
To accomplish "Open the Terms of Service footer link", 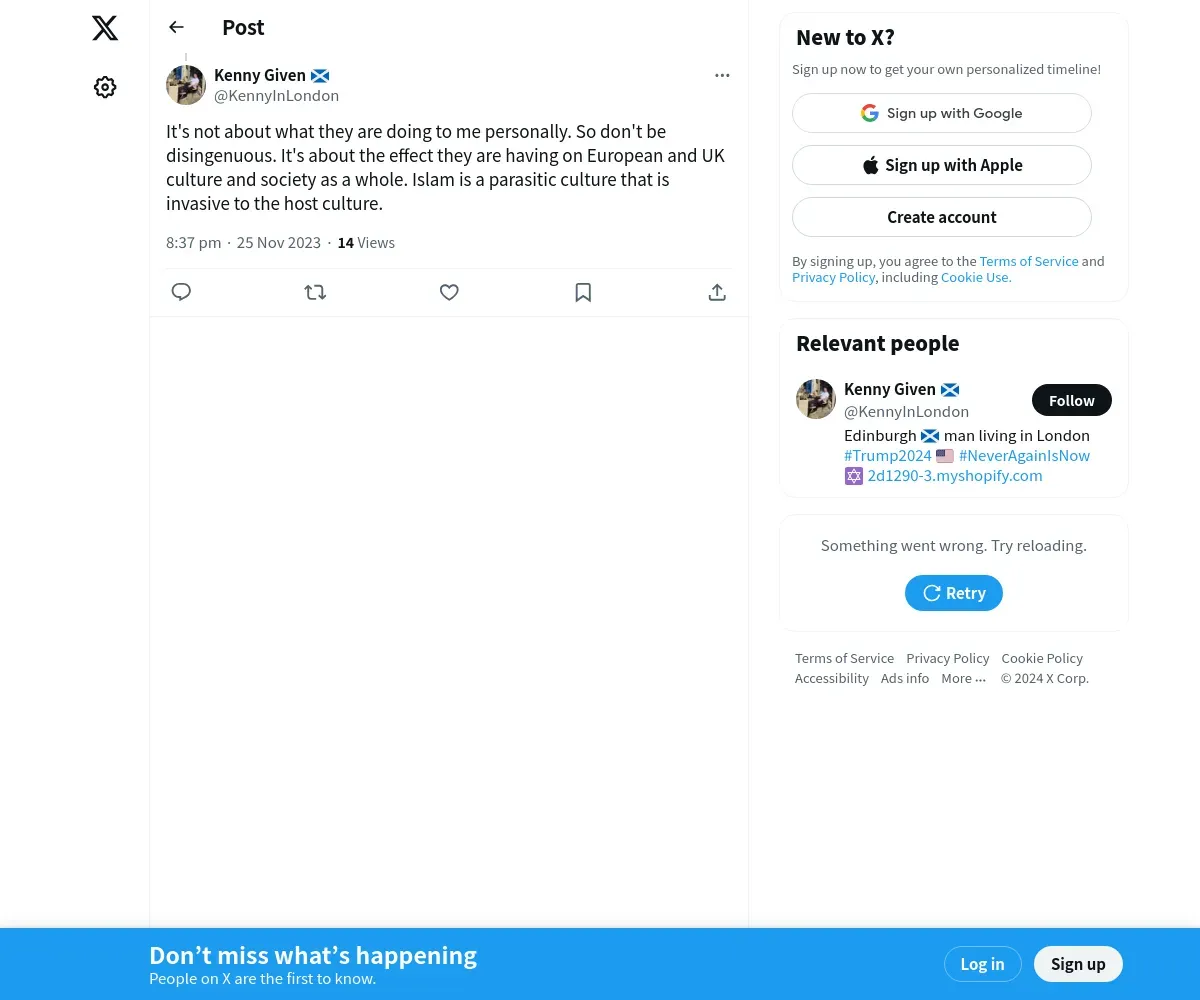I will pyautogui.click(x=844, y=658).
